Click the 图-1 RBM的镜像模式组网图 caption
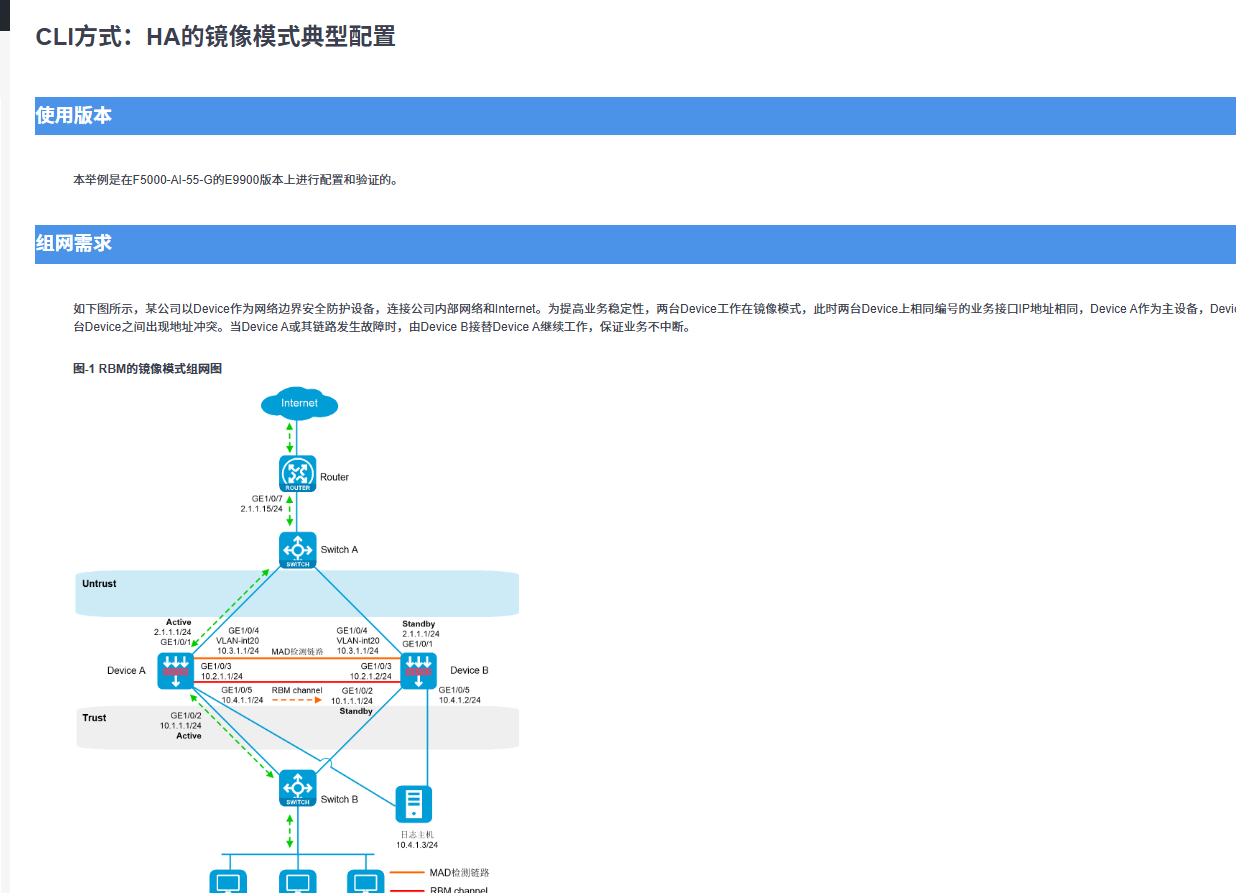1236x893 pixels. pyautogui.click(x=147, y=369)
